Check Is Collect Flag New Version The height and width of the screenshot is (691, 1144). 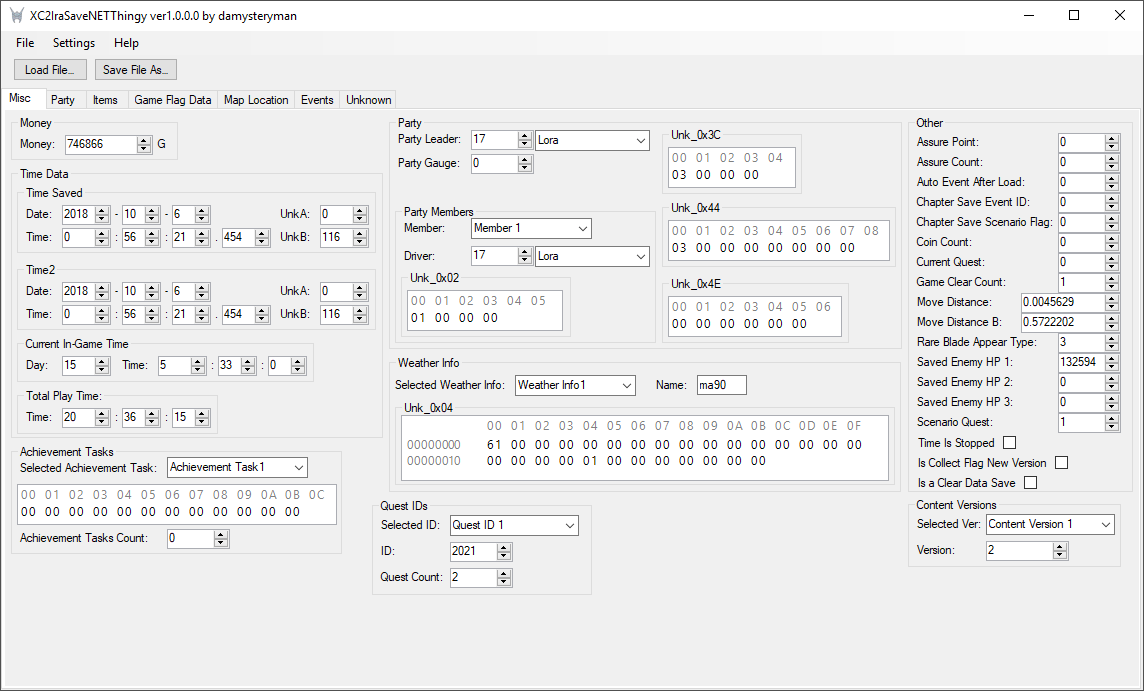(1061, 463)
